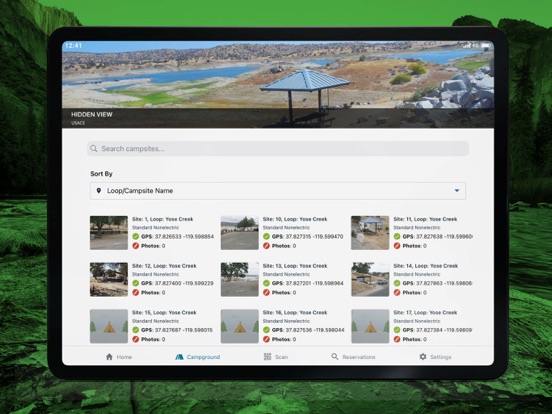This screenshot has width=552, height=414.
Task: Open the Settings tab
Action: click(x=435, y=357)
